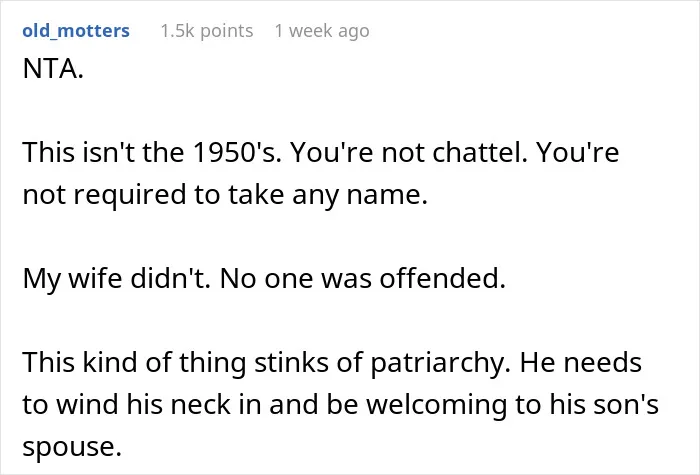Click the 1.5k points score

[207, 31]
